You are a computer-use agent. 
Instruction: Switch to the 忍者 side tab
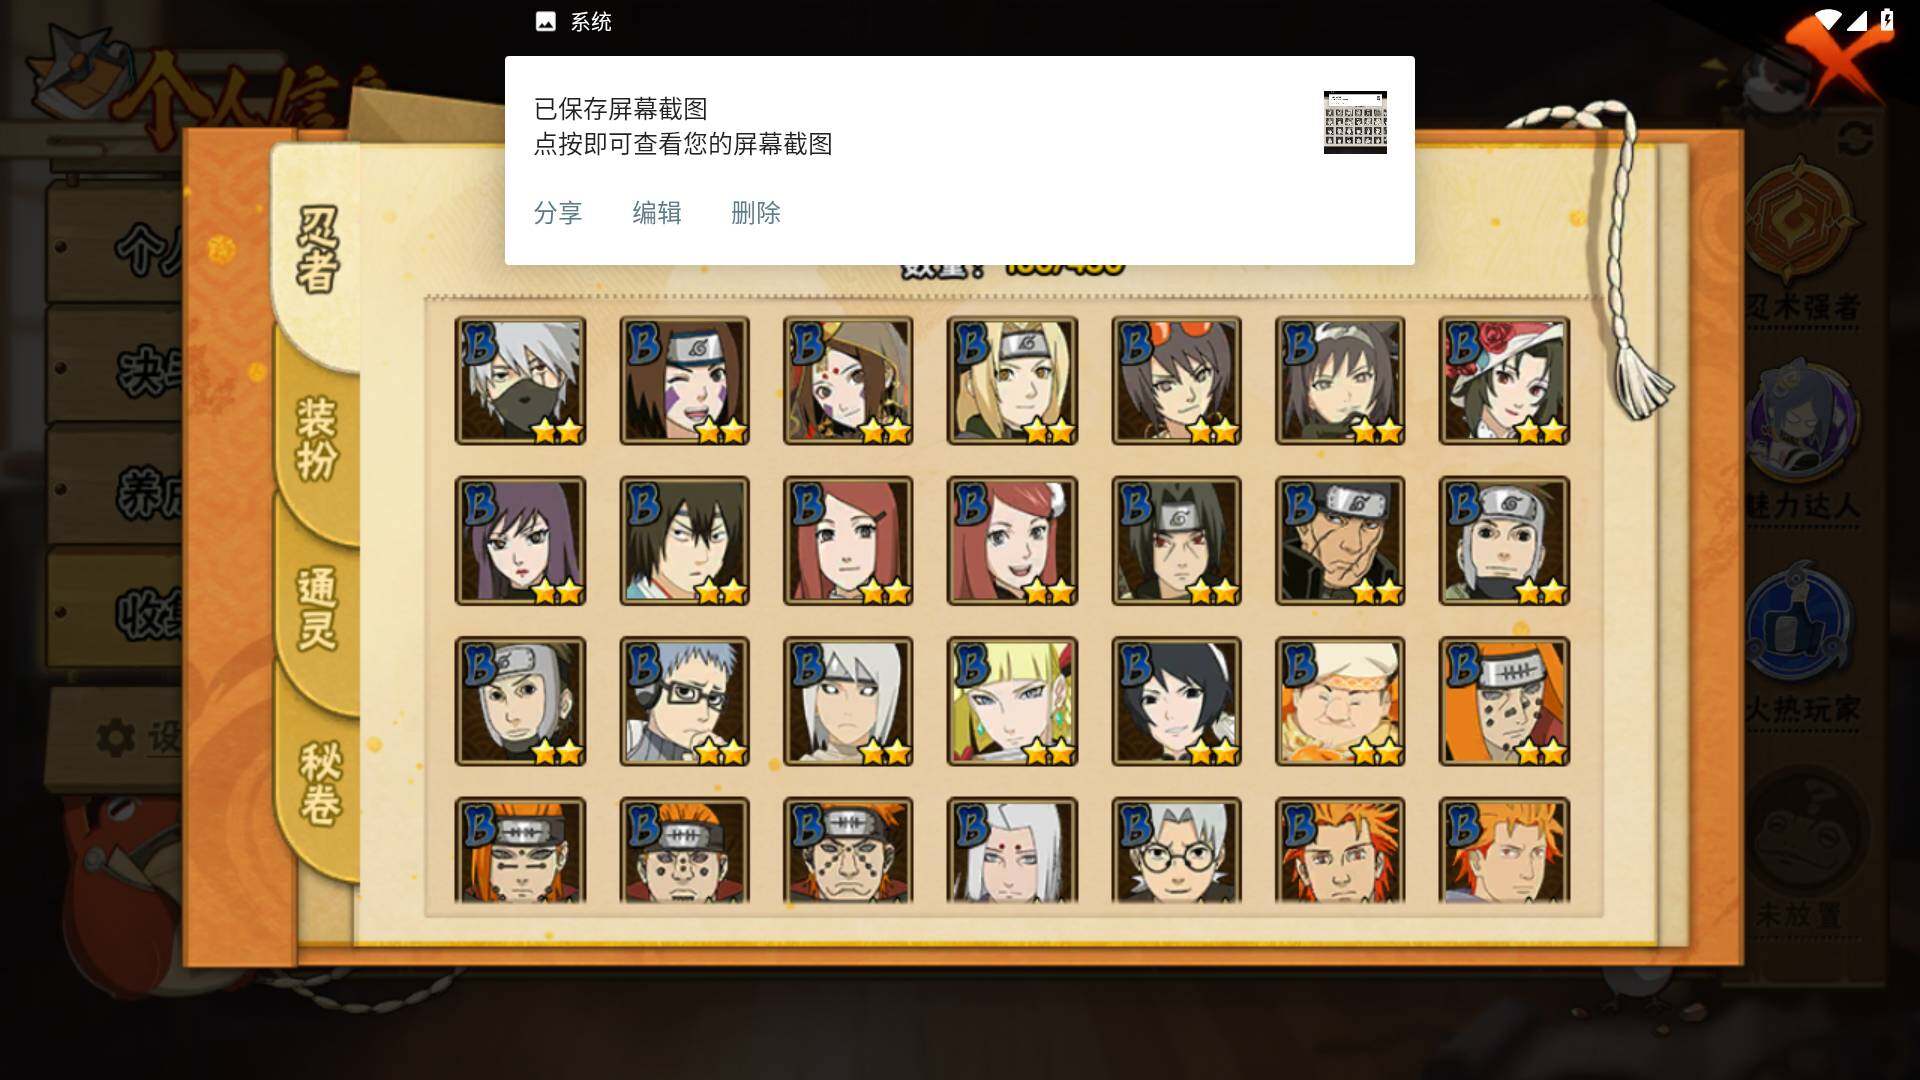tap(318, 250)
